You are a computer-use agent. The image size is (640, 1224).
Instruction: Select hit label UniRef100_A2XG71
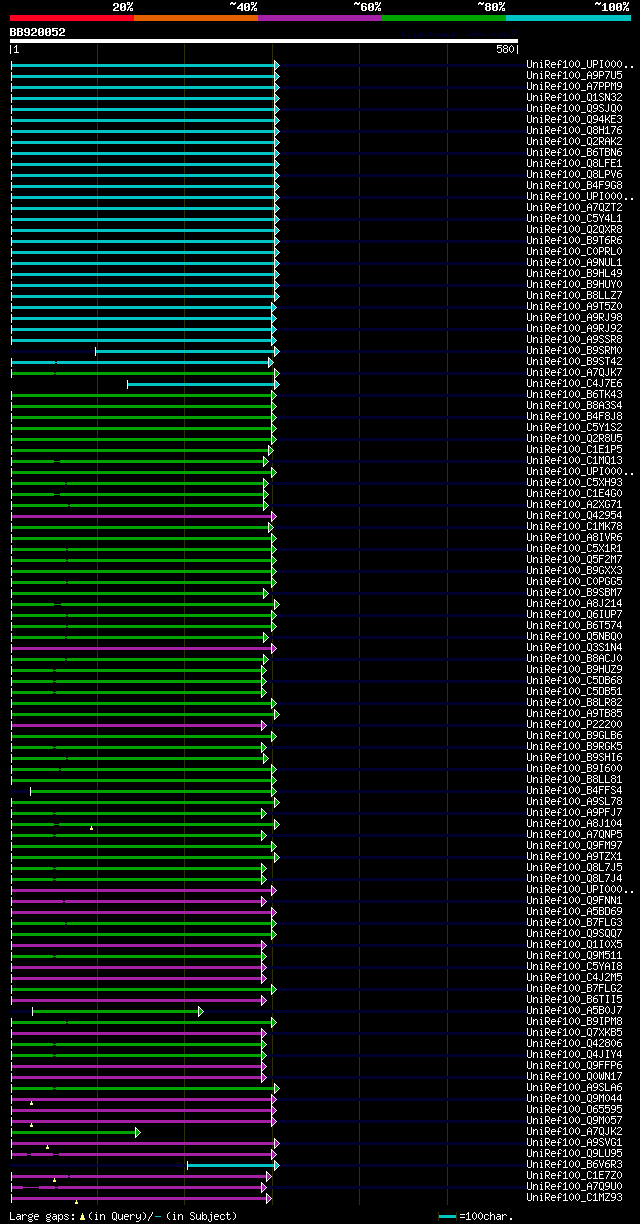(x=574, y=504)
